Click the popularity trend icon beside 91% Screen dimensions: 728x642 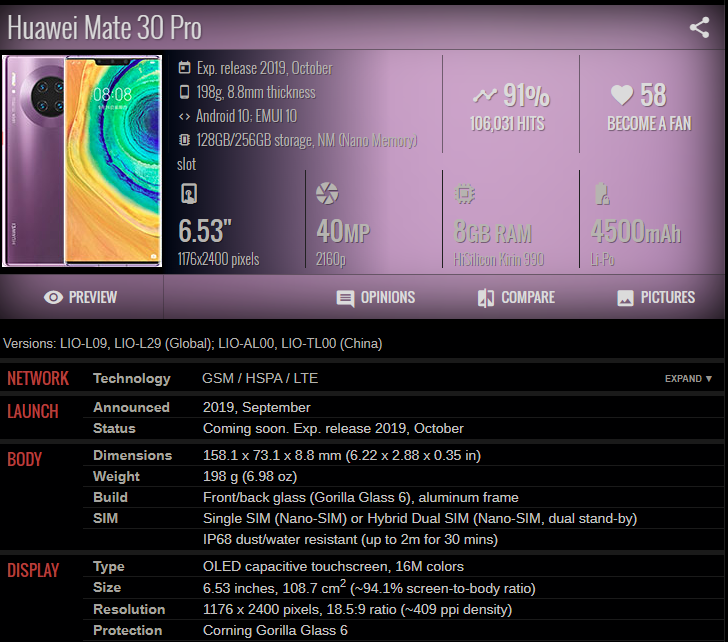click(x=485, y=95)
